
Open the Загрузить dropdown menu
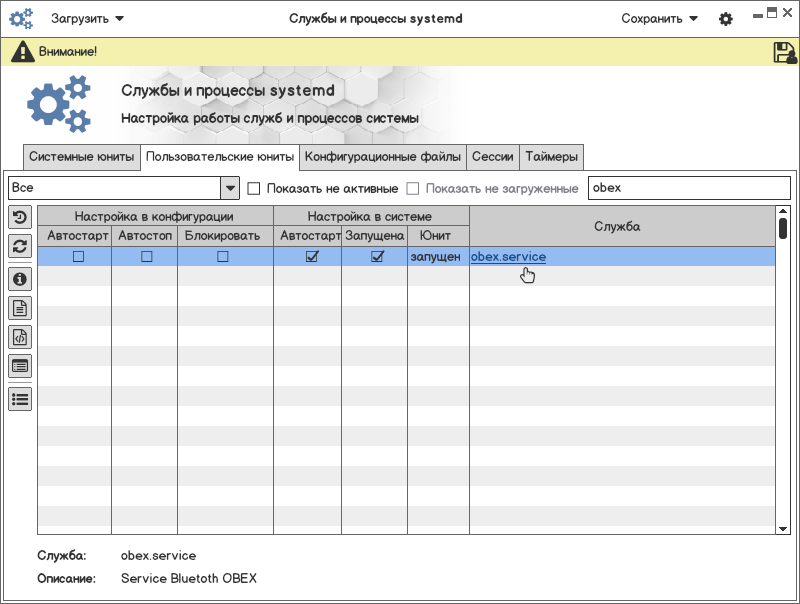(87, 18)
